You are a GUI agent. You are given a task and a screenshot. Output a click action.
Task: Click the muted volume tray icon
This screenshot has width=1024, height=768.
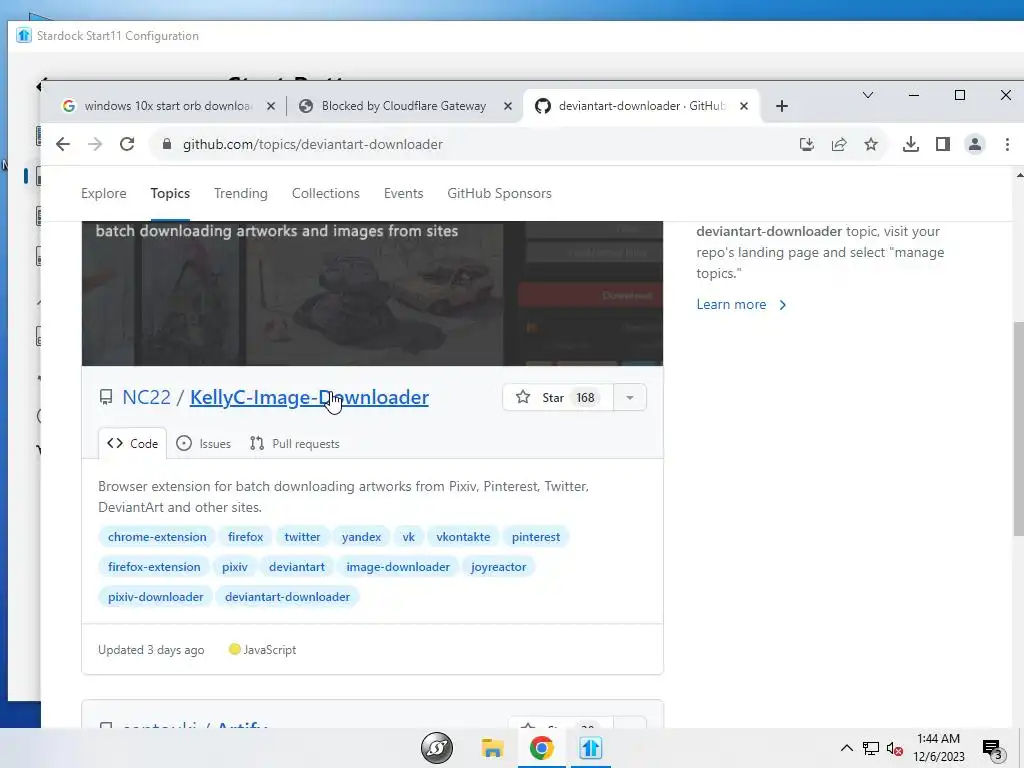pos(895,748)
